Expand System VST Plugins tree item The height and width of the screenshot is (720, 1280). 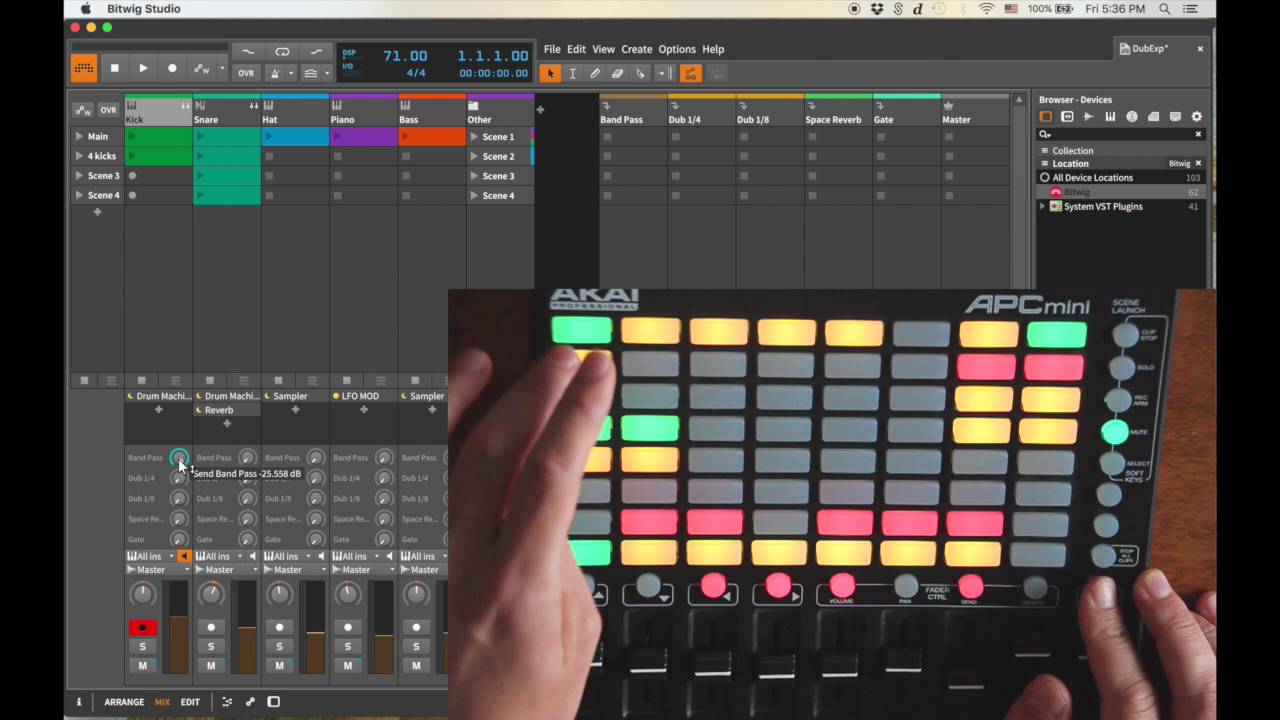(x=1043, y=207)
